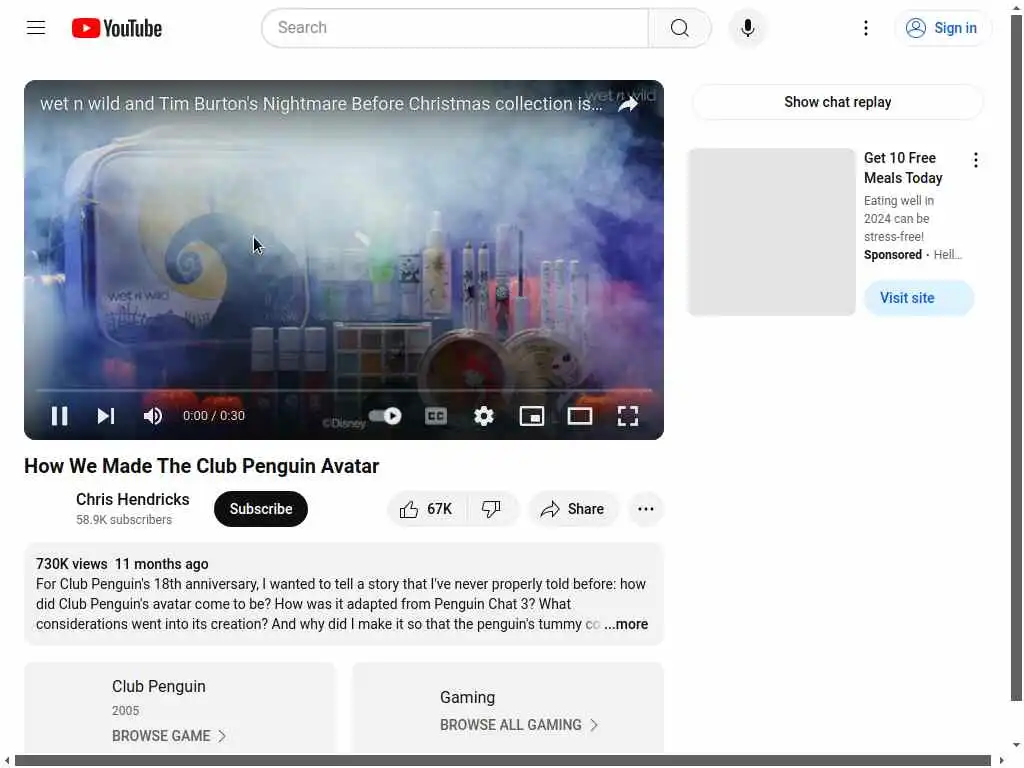Share the ad video via arrow icon in player

pyautogui.click(x=628, y=104)
